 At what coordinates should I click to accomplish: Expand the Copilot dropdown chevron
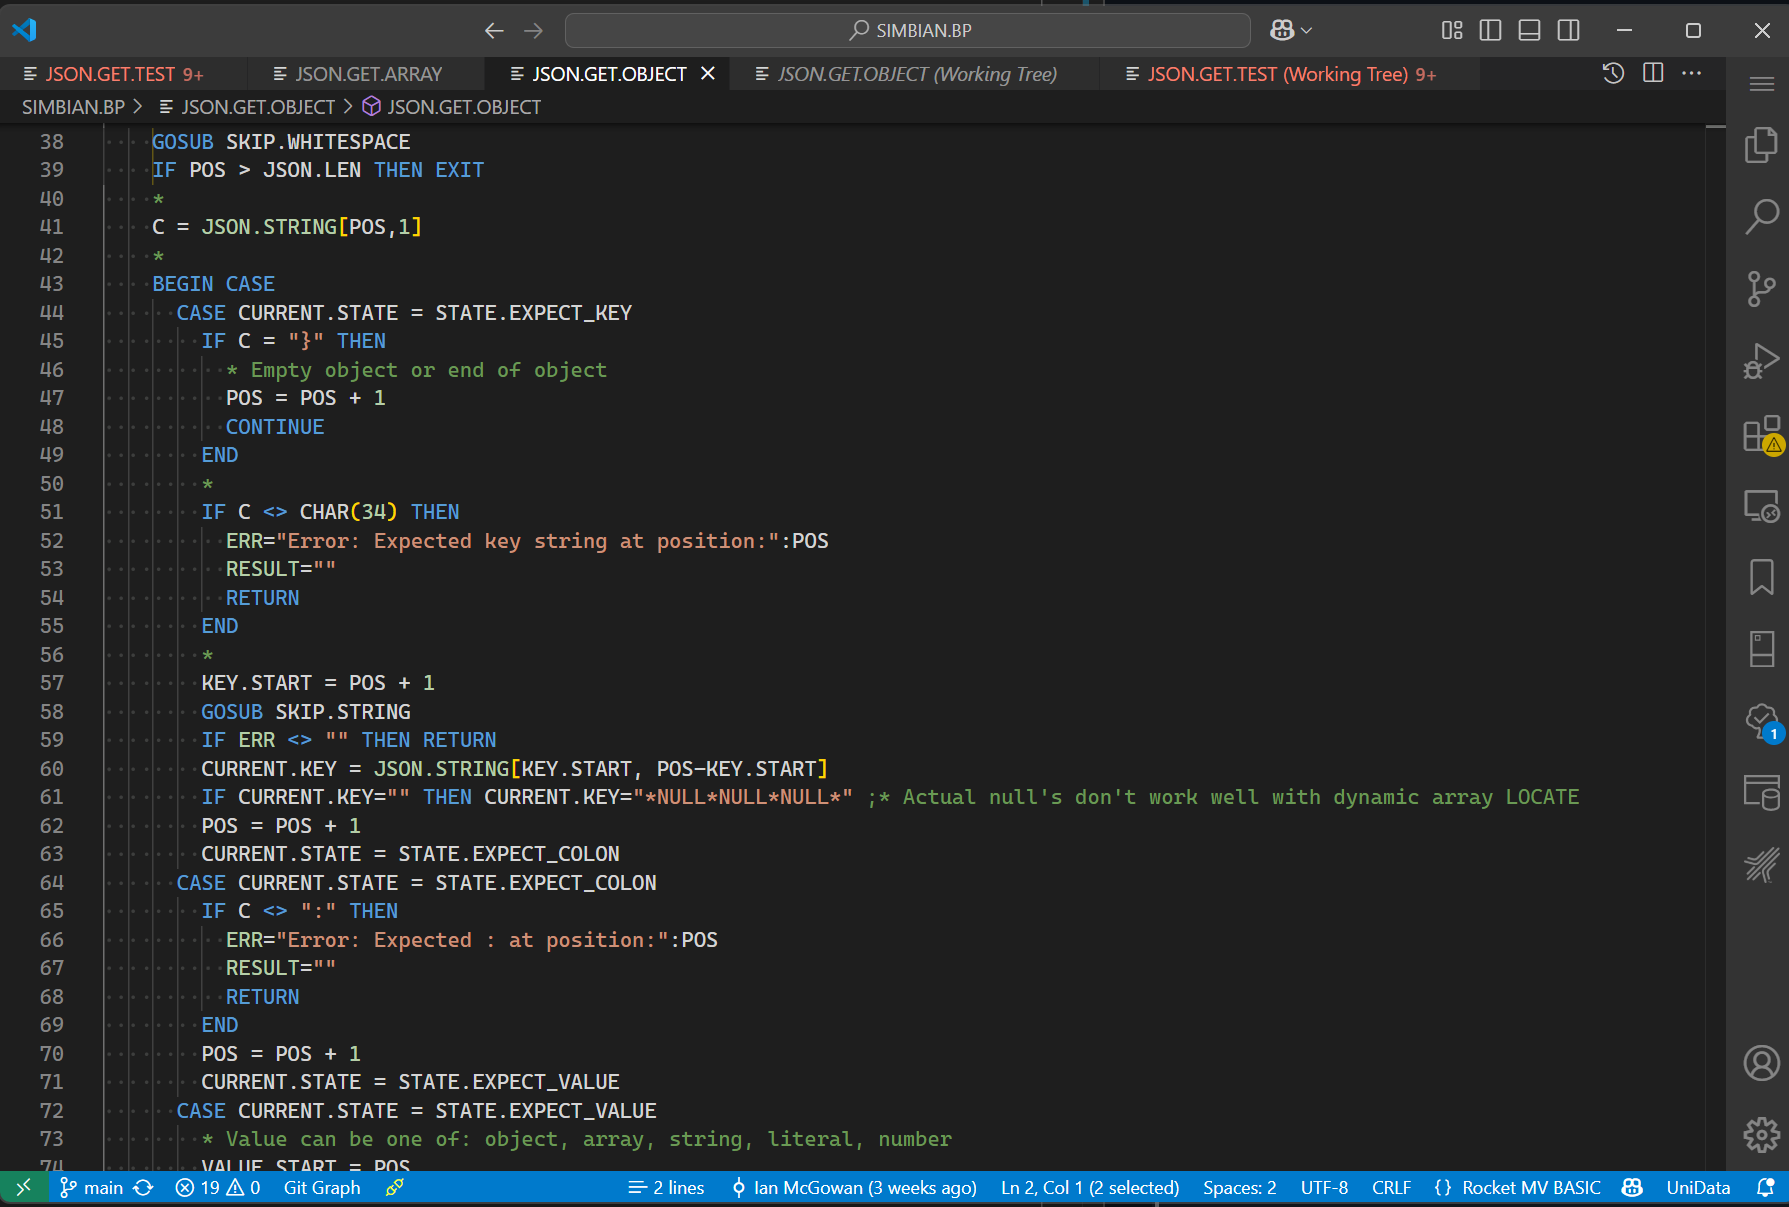1306,31
